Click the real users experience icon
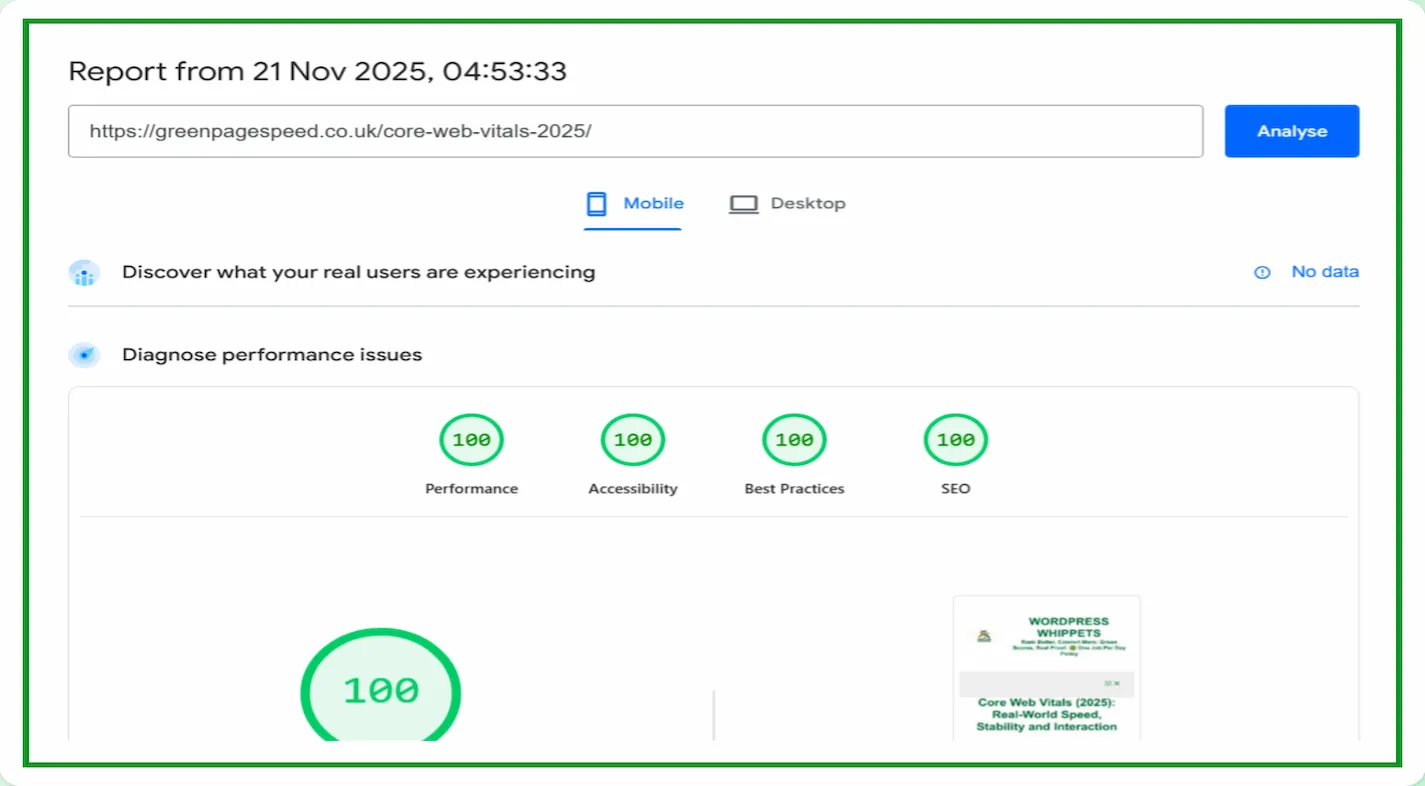1425x786 pixels. (84, 273)
